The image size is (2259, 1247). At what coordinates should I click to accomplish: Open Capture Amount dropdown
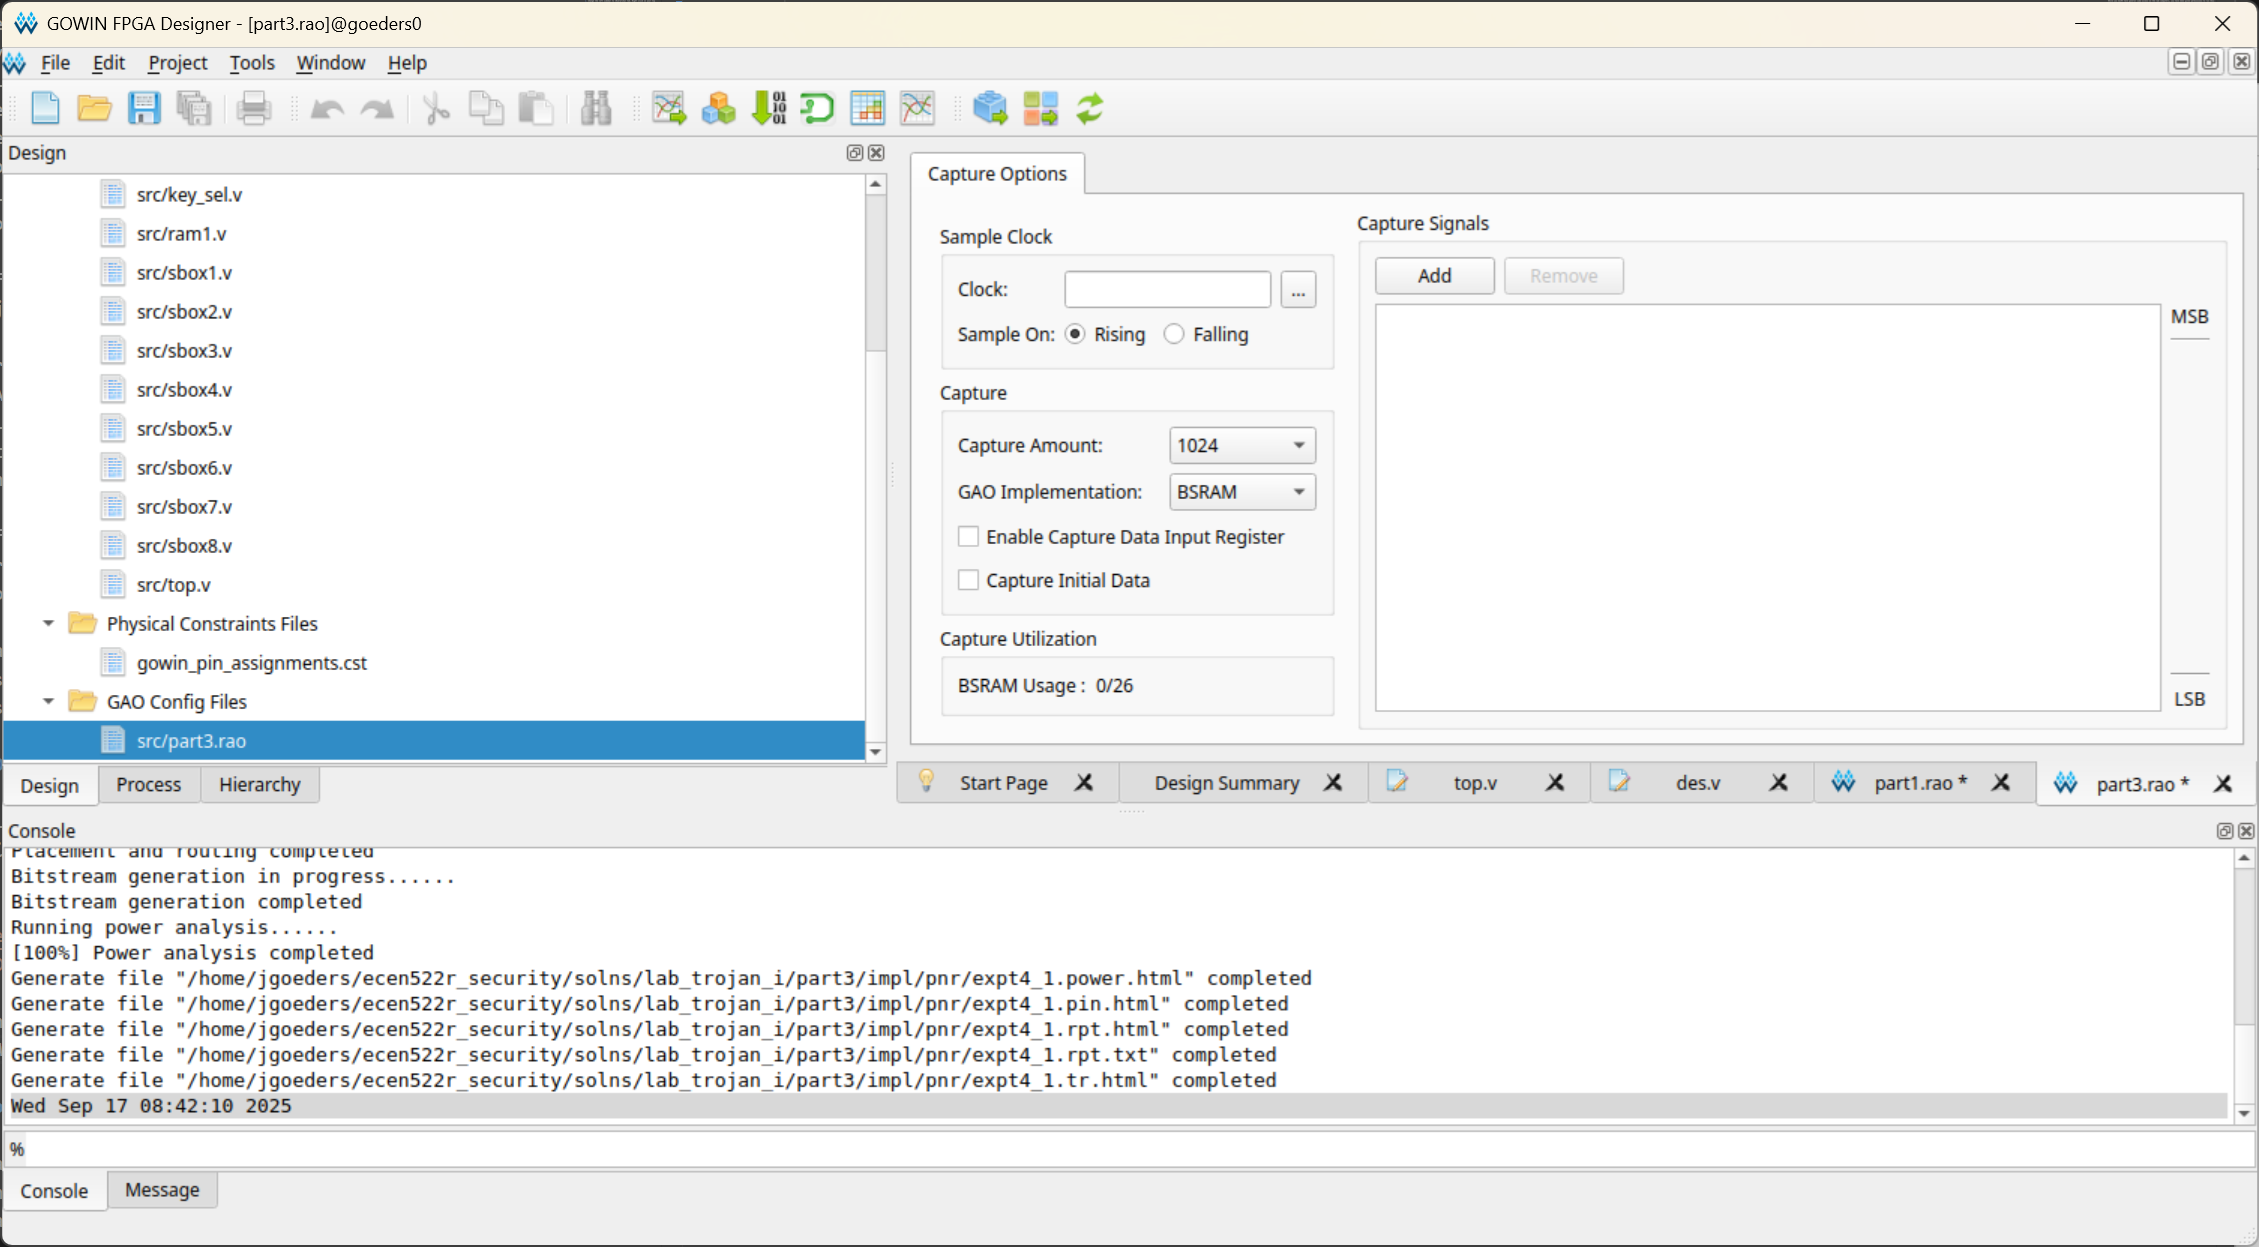click(1242, 445)
